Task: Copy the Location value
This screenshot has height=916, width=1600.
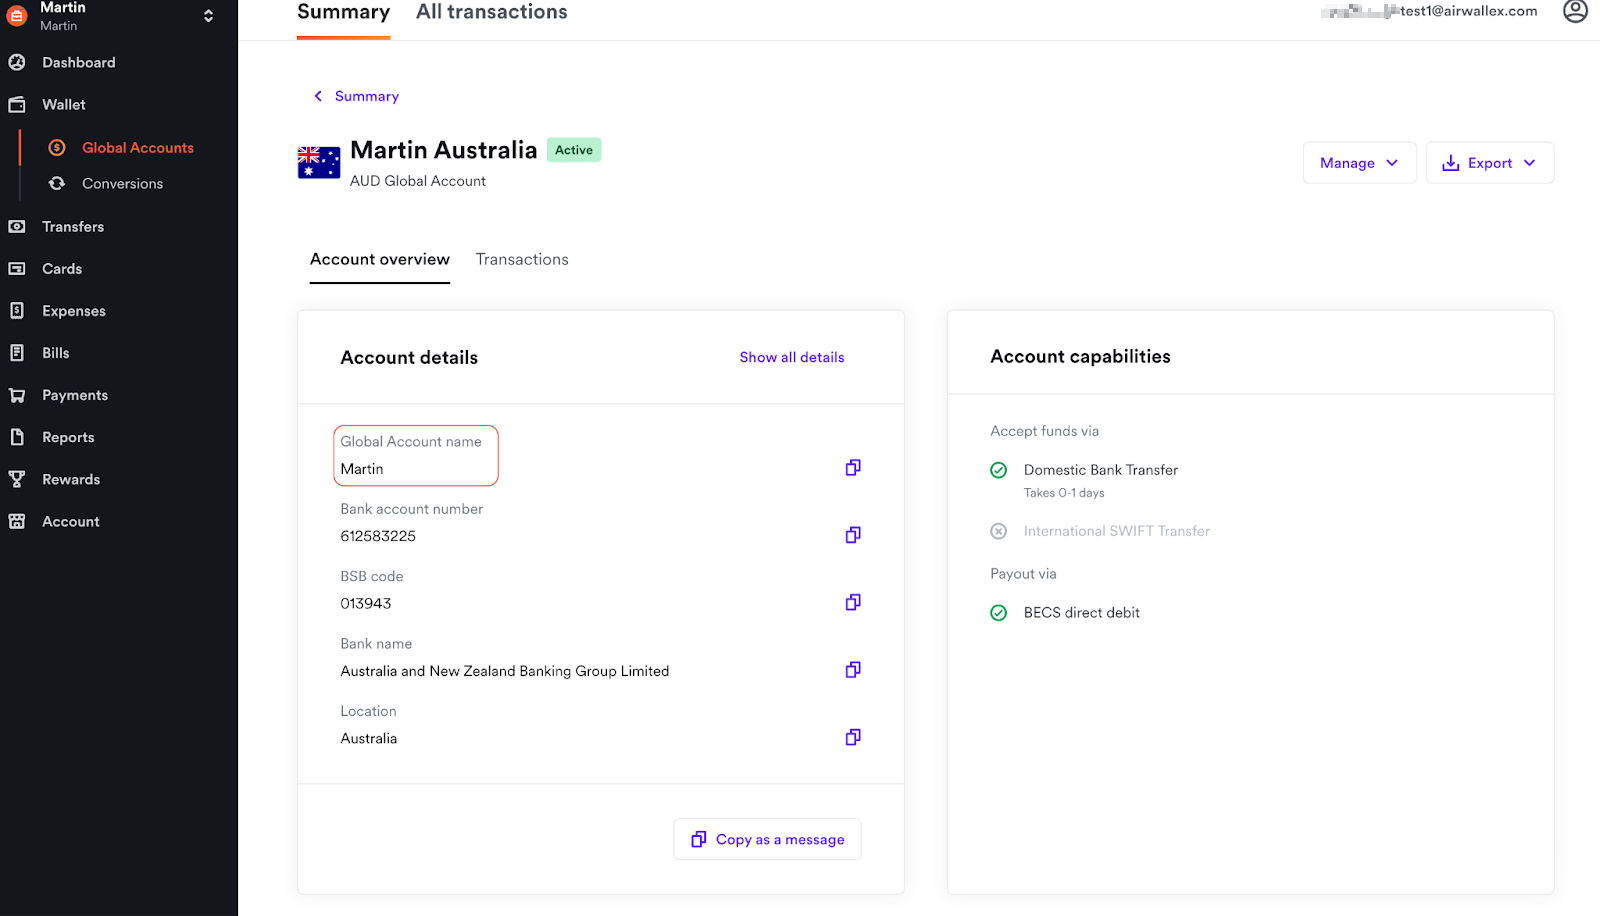Action: 853,737
